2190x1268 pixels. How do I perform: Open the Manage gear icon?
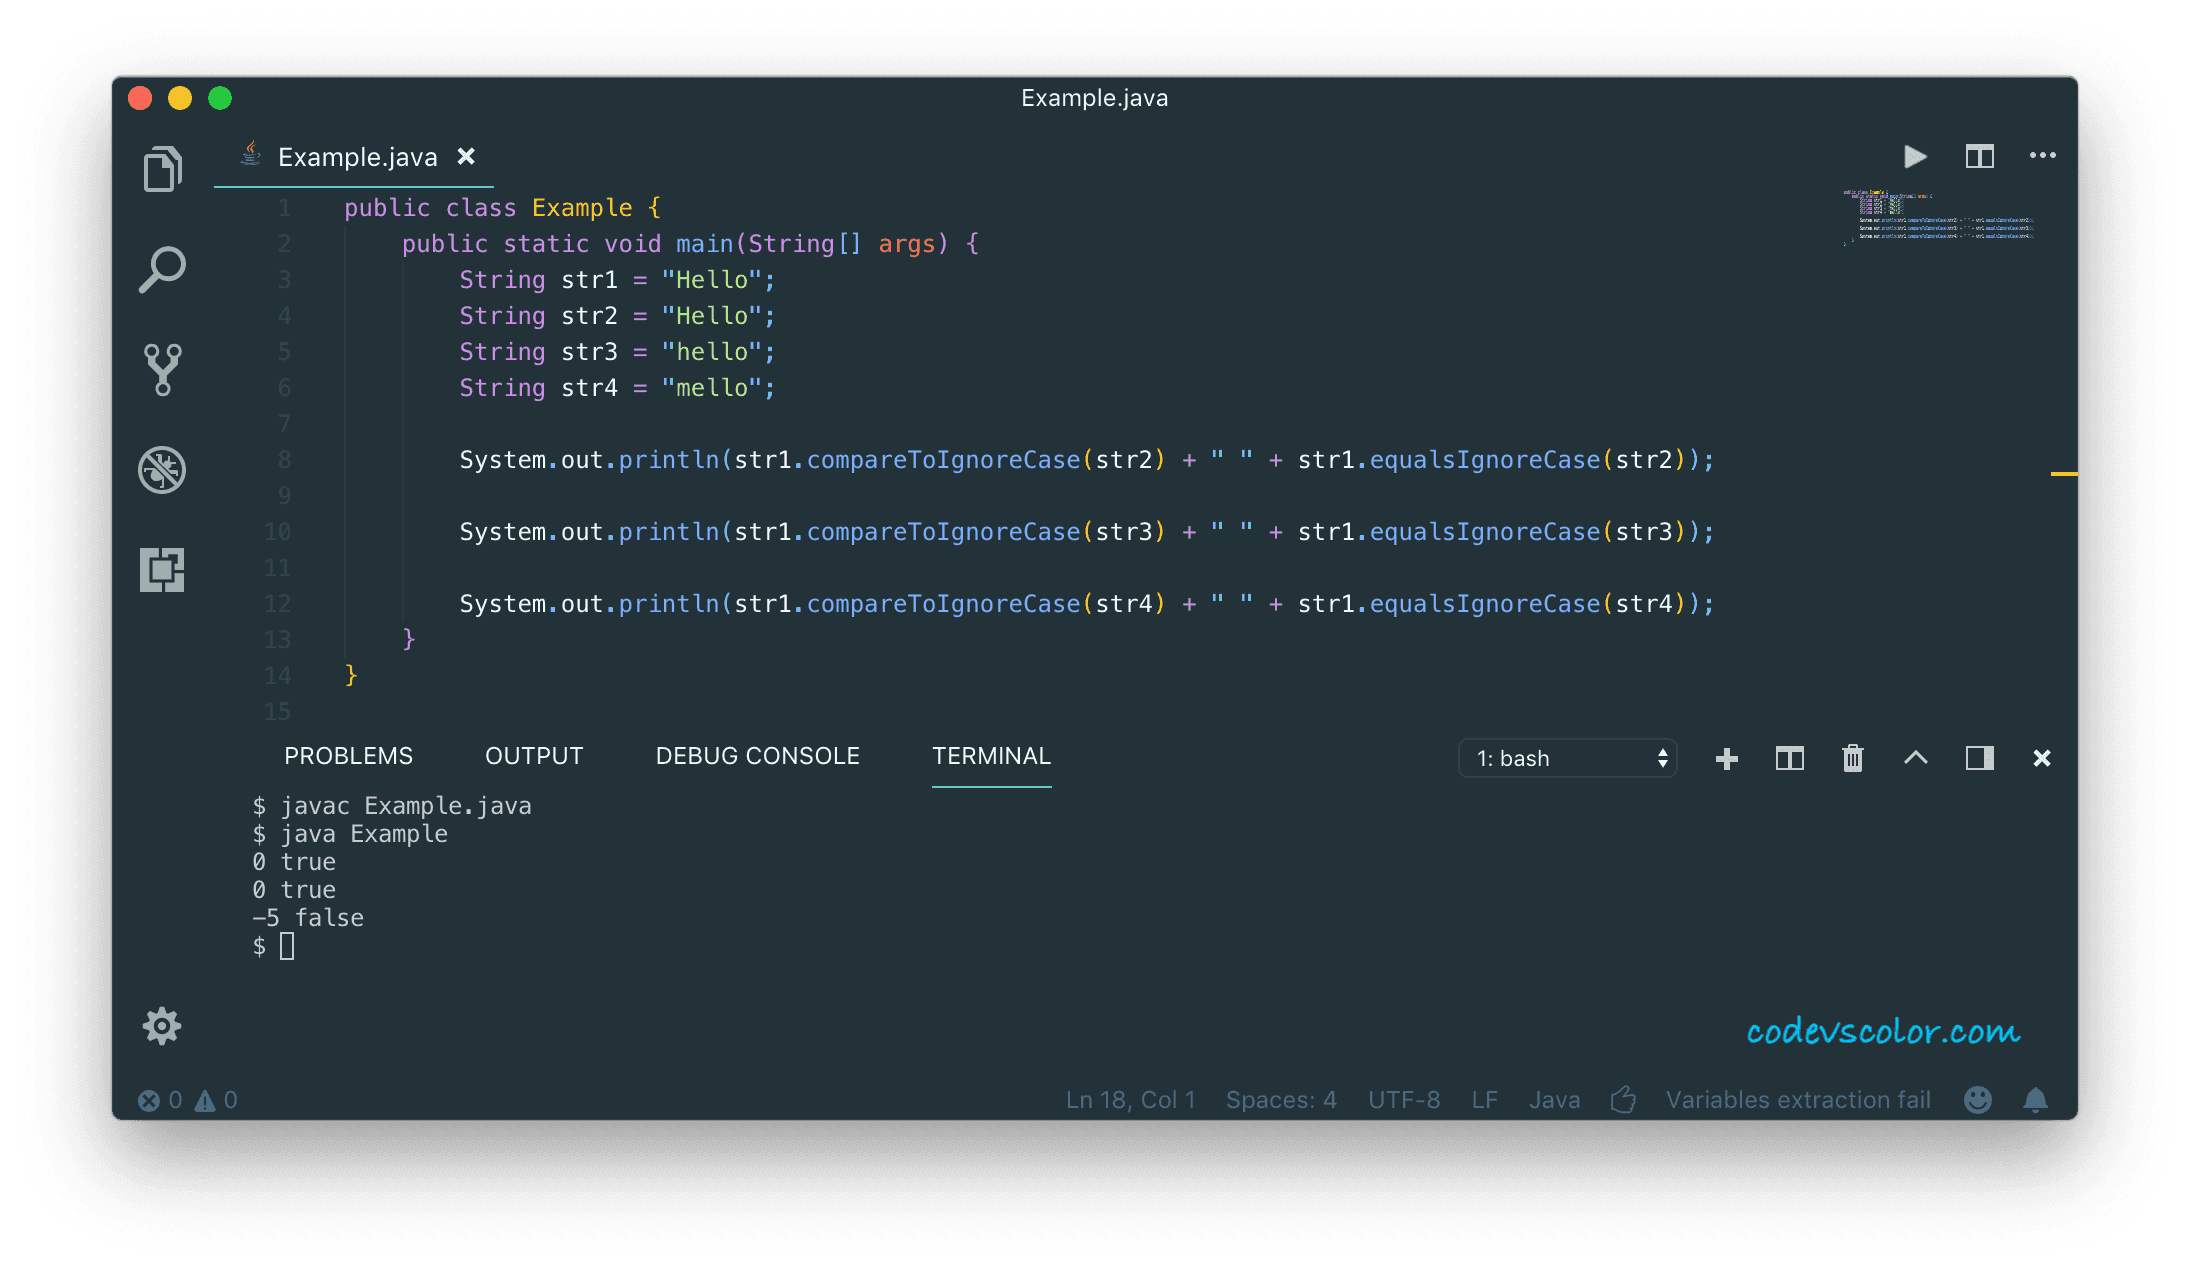tap(161, 1026)
